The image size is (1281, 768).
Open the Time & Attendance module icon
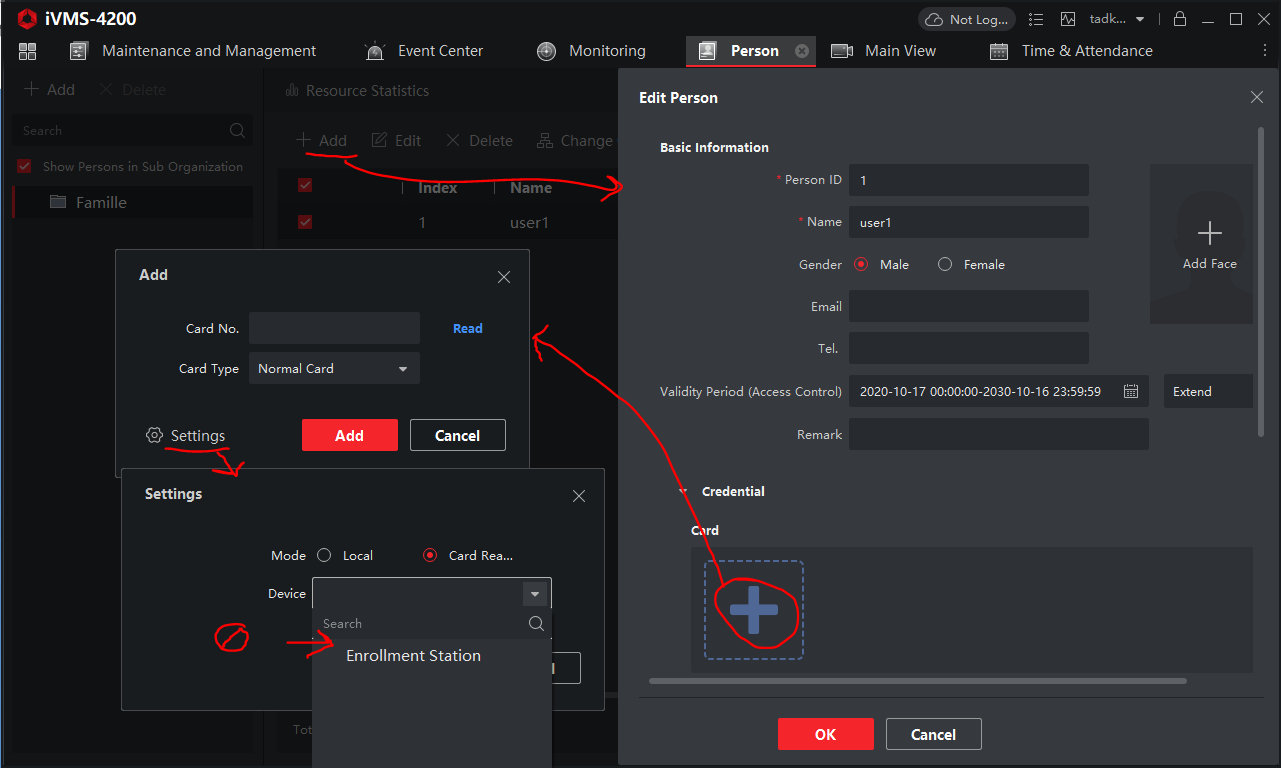tap(999, 50)
